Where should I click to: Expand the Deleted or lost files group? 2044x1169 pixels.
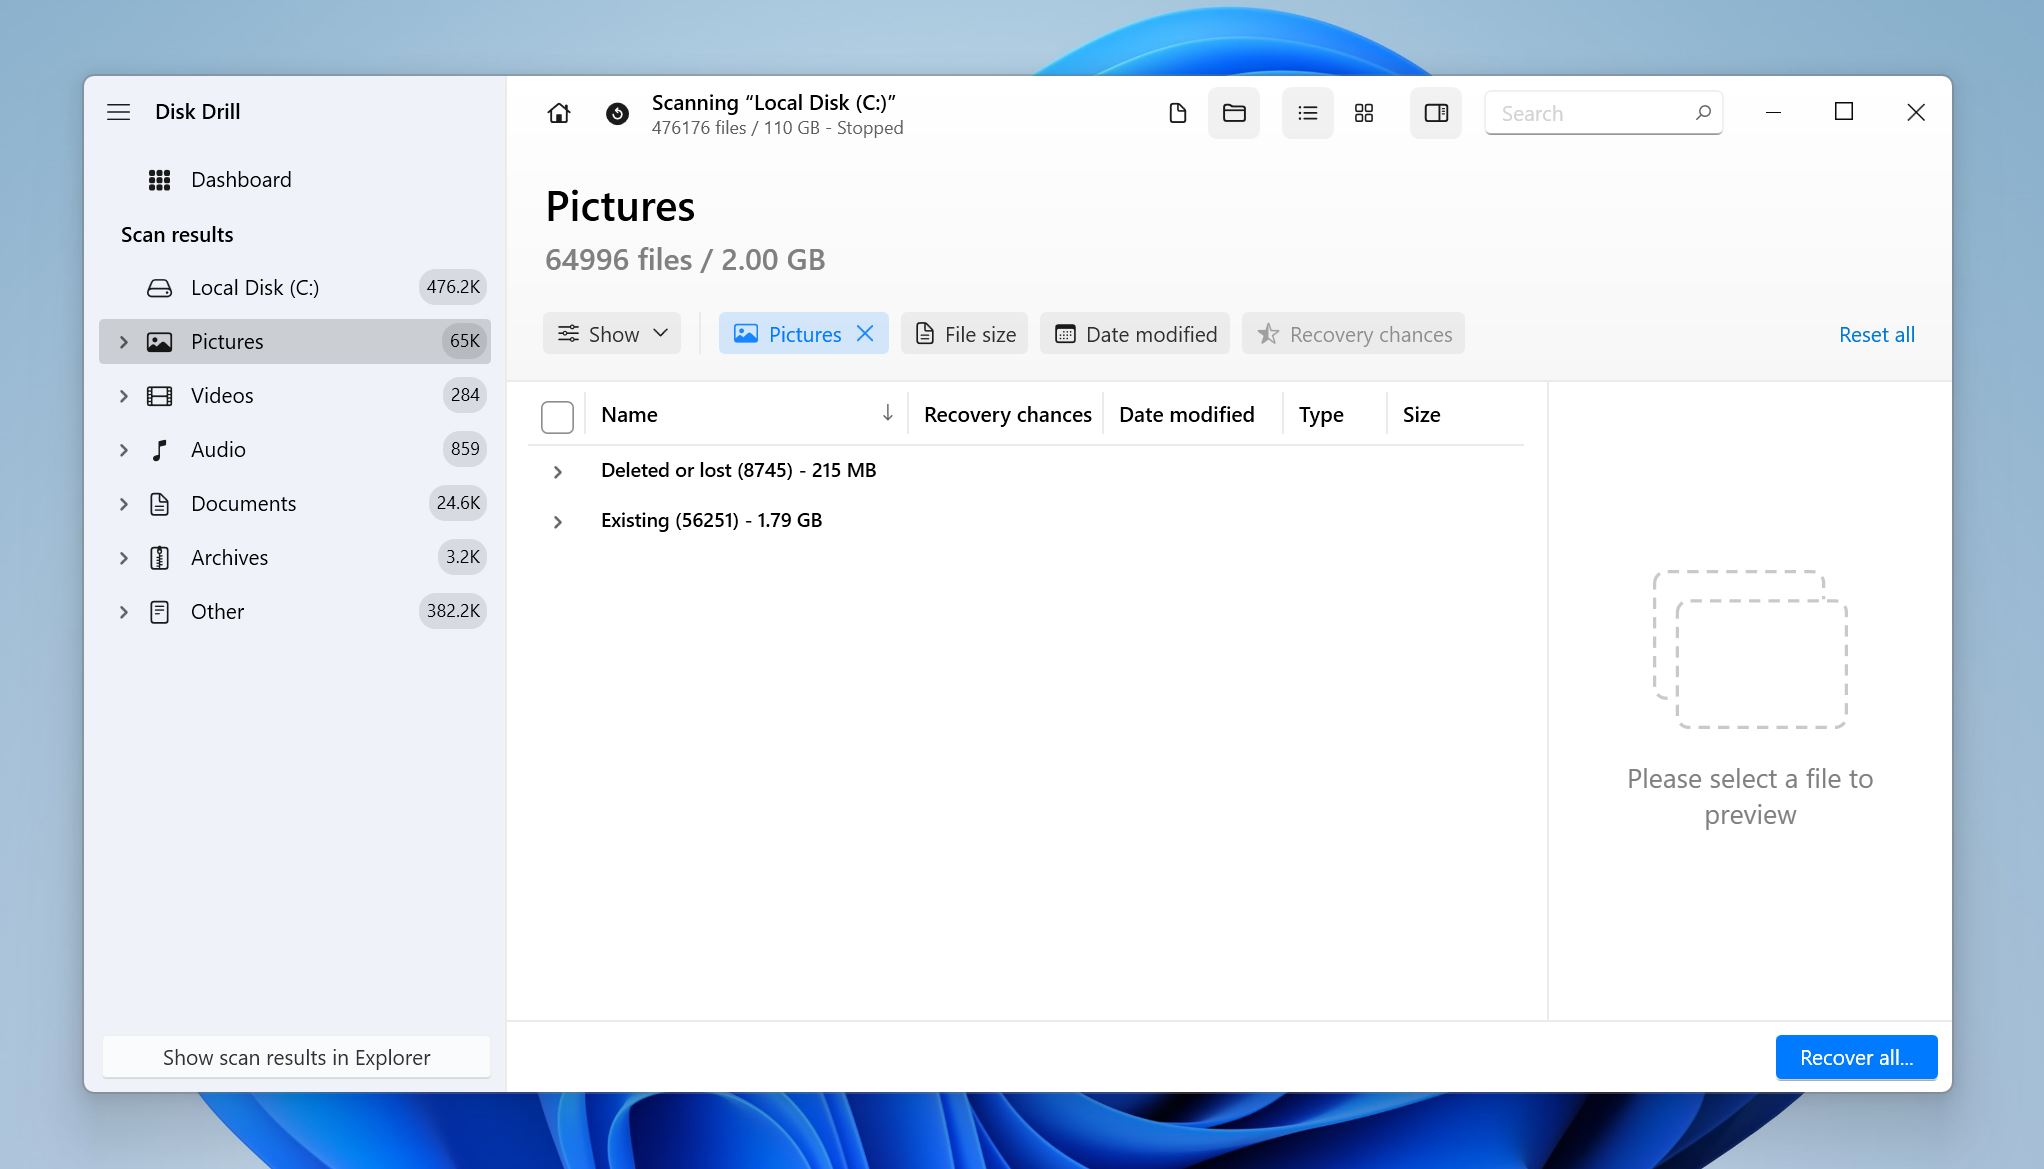[x=557, y=470]
